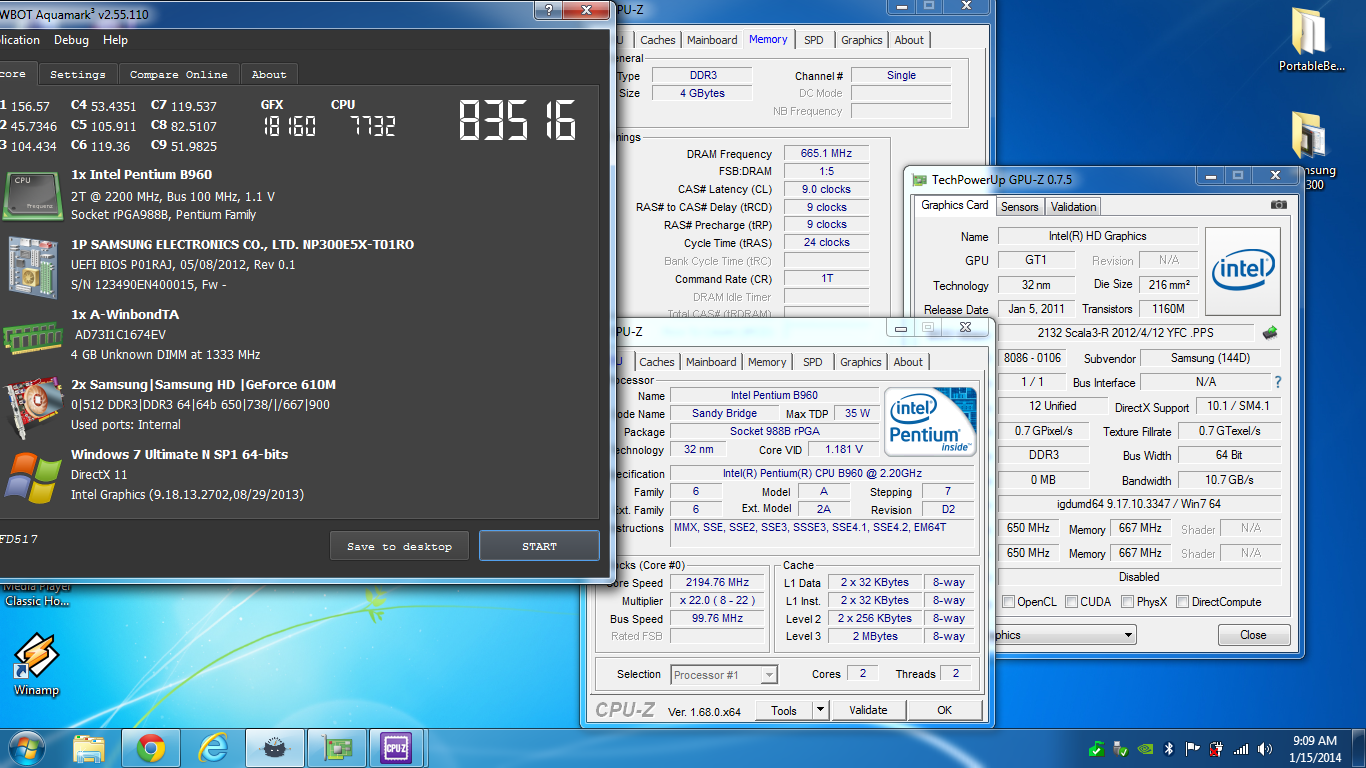Open the Tools dropdown arrow in CPU-Z

(x=820, y=710)
